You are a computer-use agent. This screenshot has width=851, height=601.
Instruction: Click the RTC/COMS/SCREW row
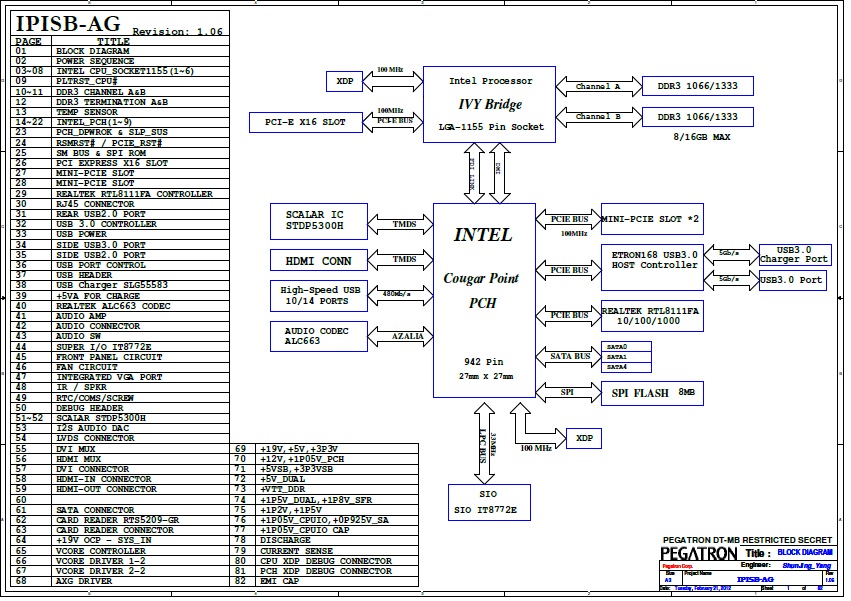pos(120,397)
